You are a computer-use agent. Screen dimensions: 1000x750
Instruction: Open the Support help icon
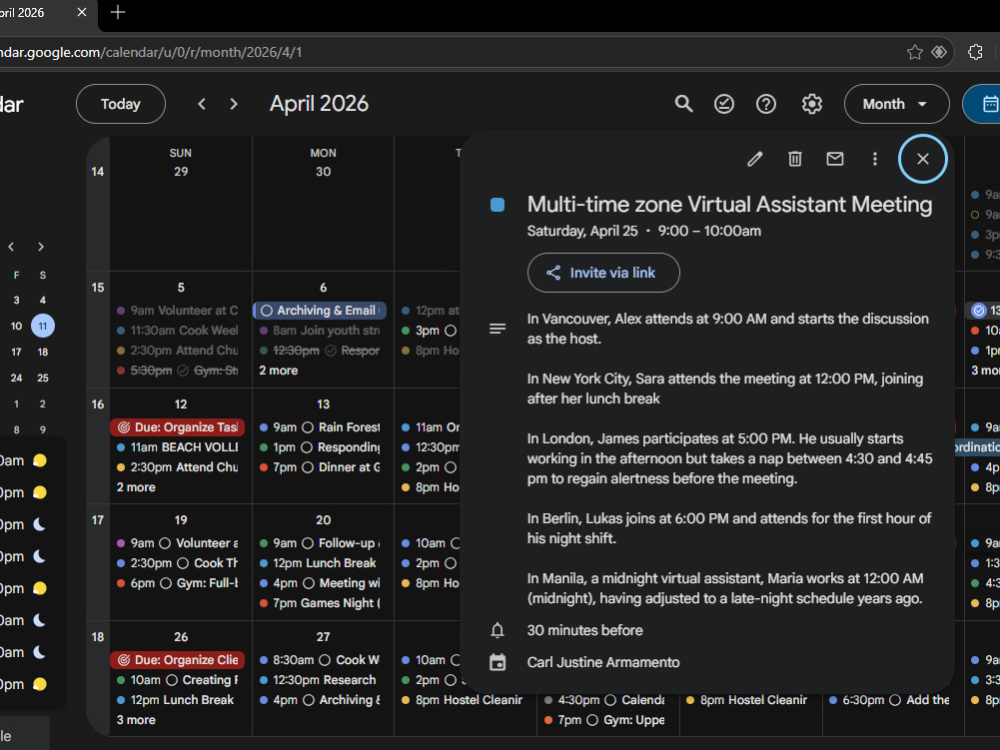(766, 104)
